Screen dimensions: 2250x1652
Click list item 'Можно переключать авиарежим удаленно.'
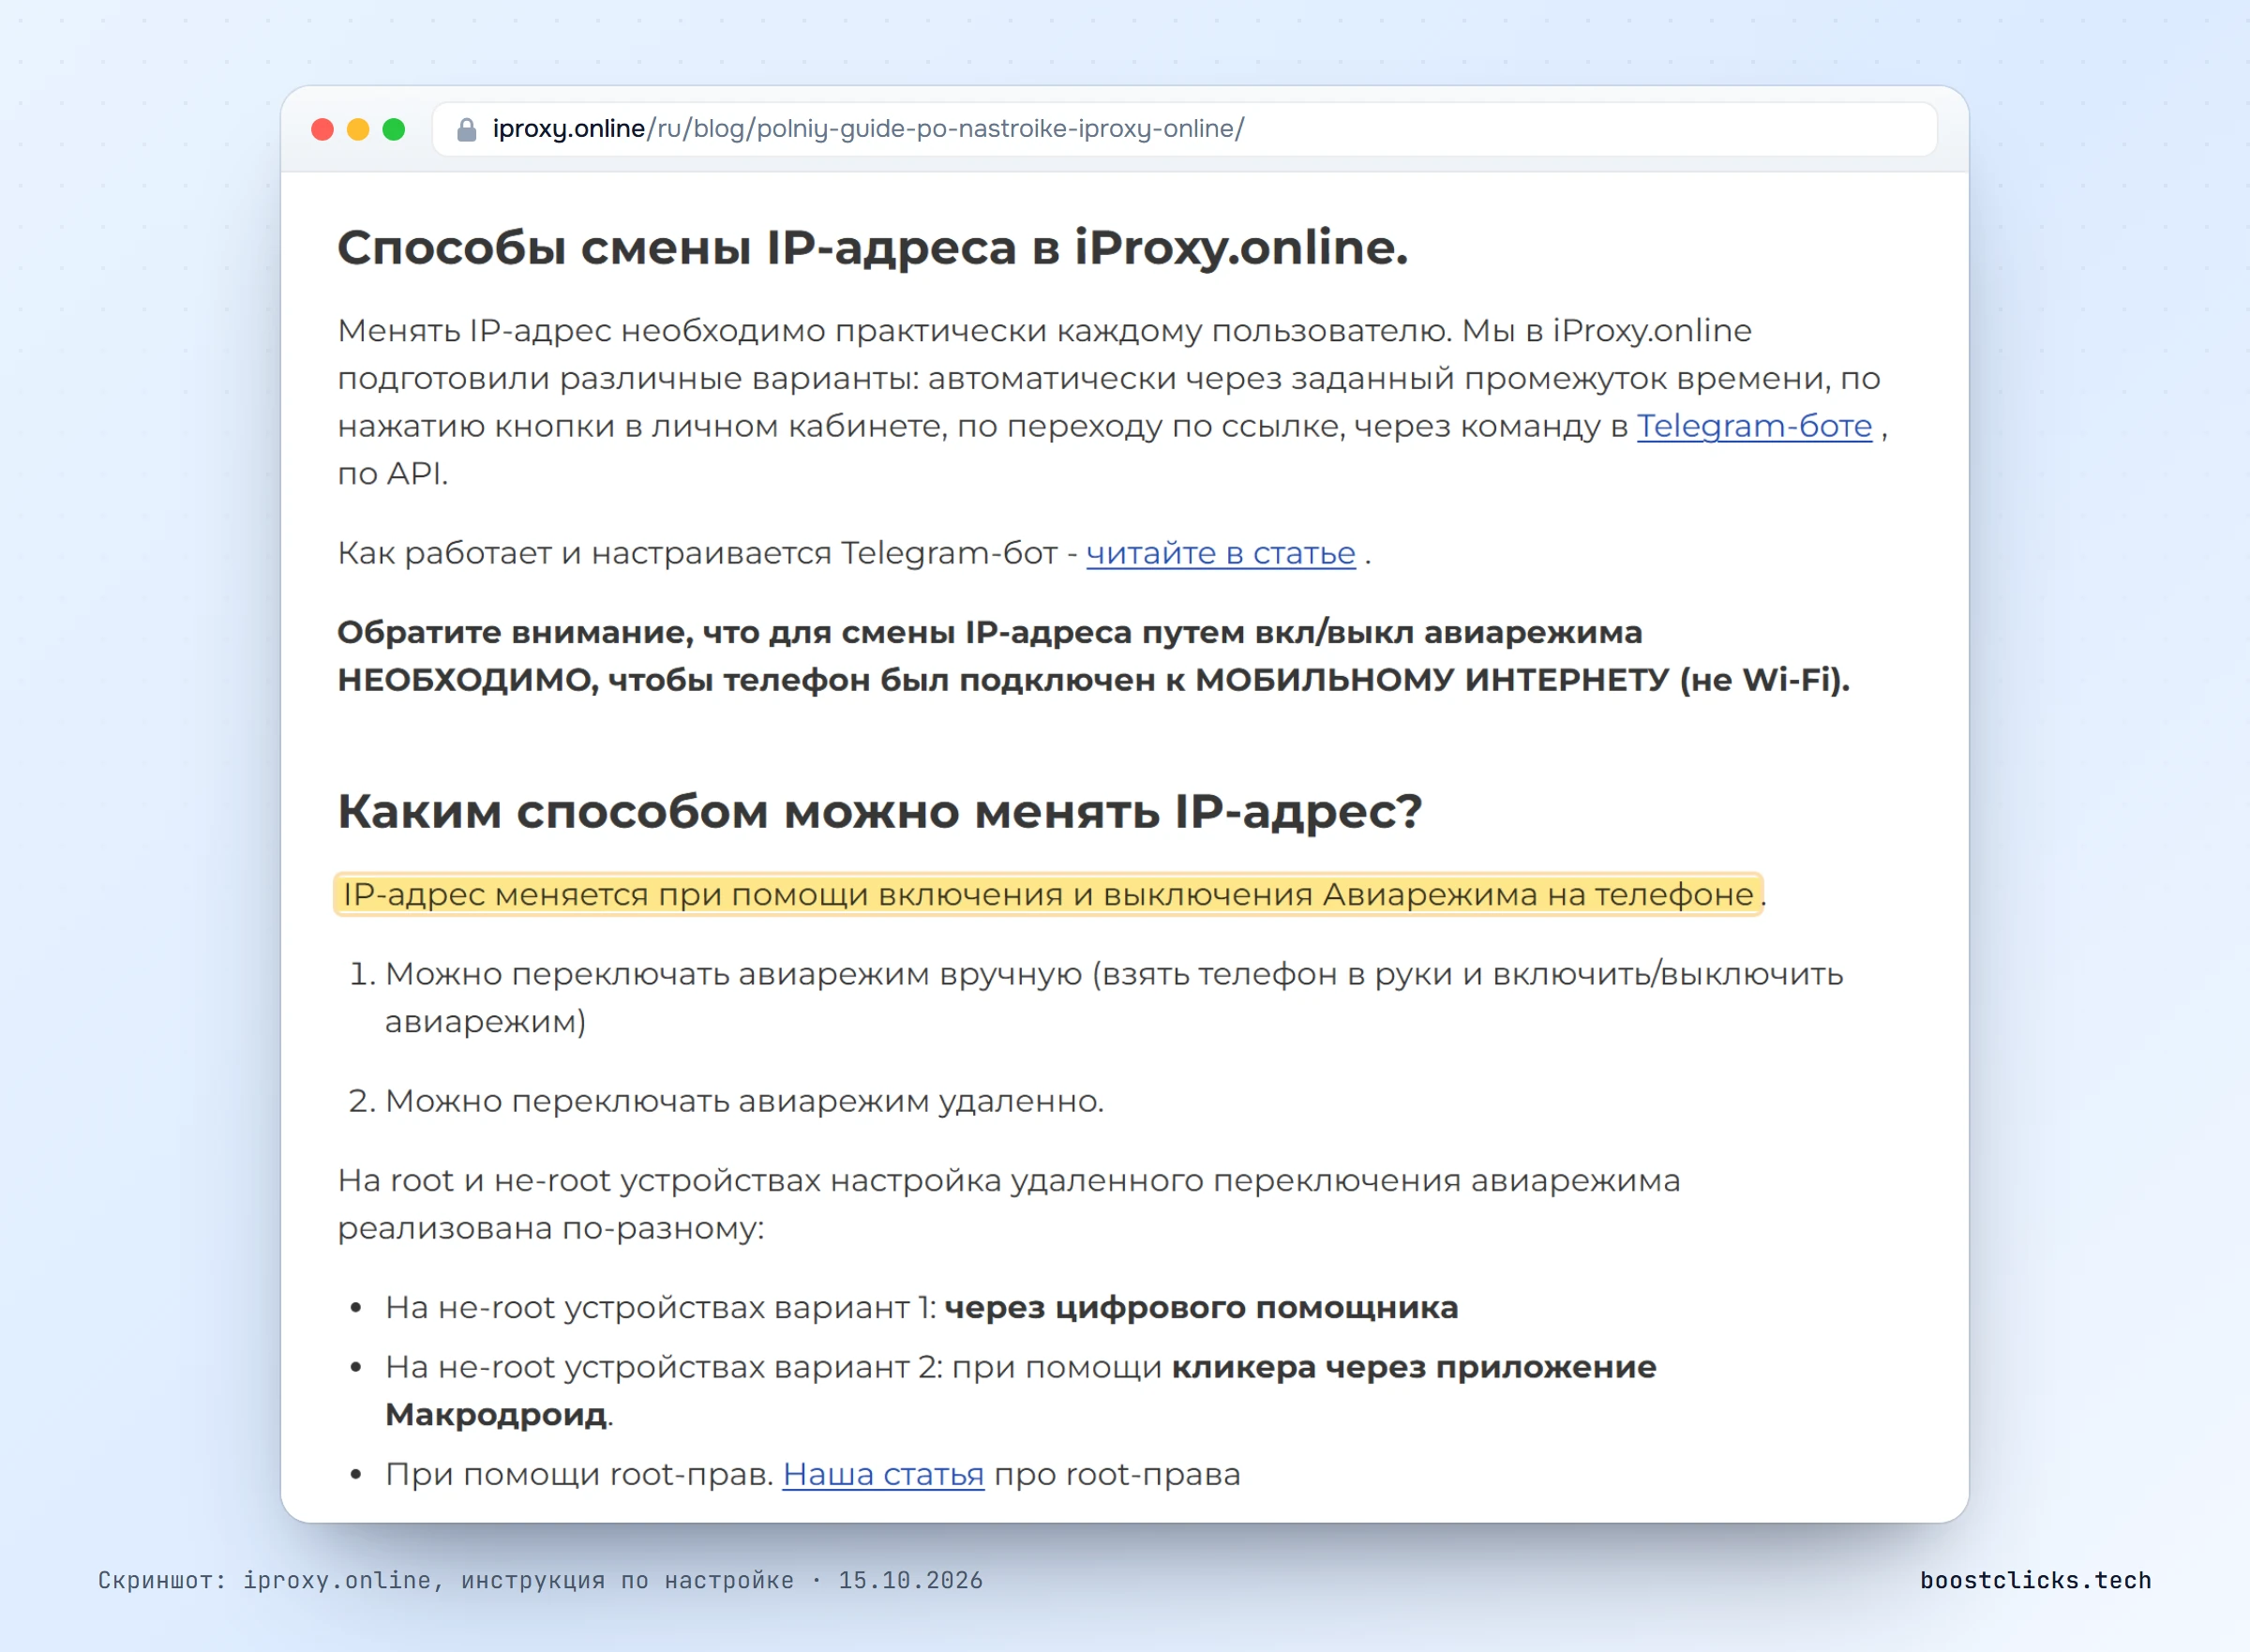(x=744, y=1101)
